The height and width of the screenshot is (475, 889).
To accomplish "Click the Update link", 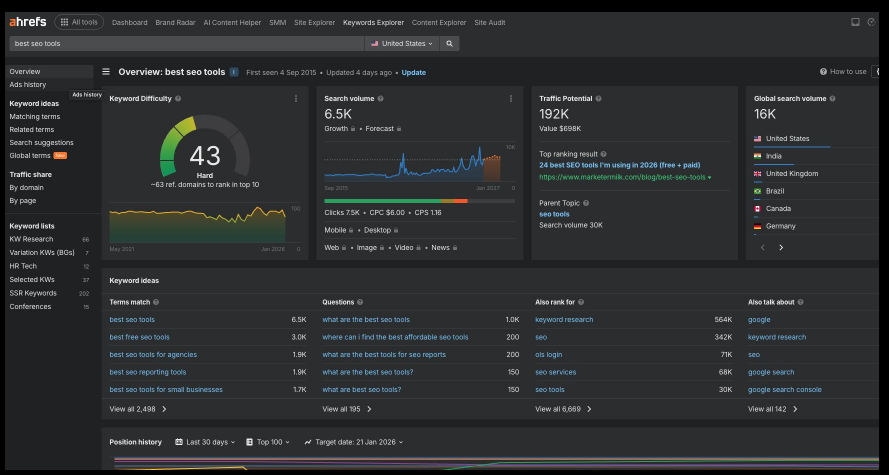I will point(413,73).
